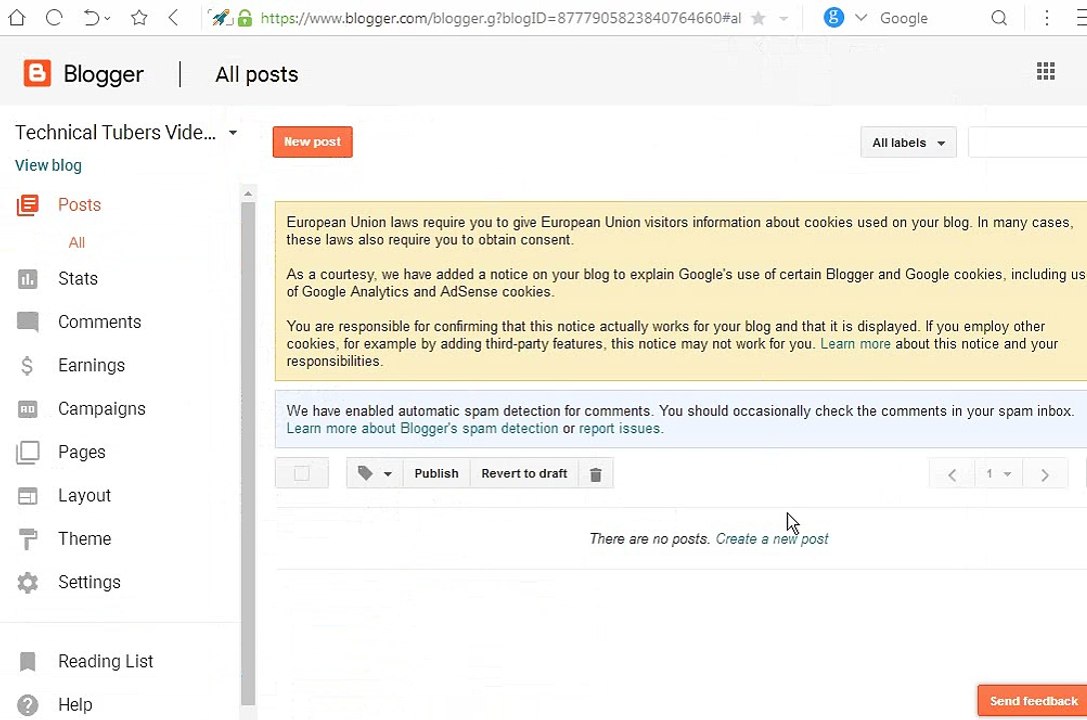Image resolution: width=1087 pixels, height=720 pixels.
Task: Click the Layout grid icon
Action: (x=27, y=496)
